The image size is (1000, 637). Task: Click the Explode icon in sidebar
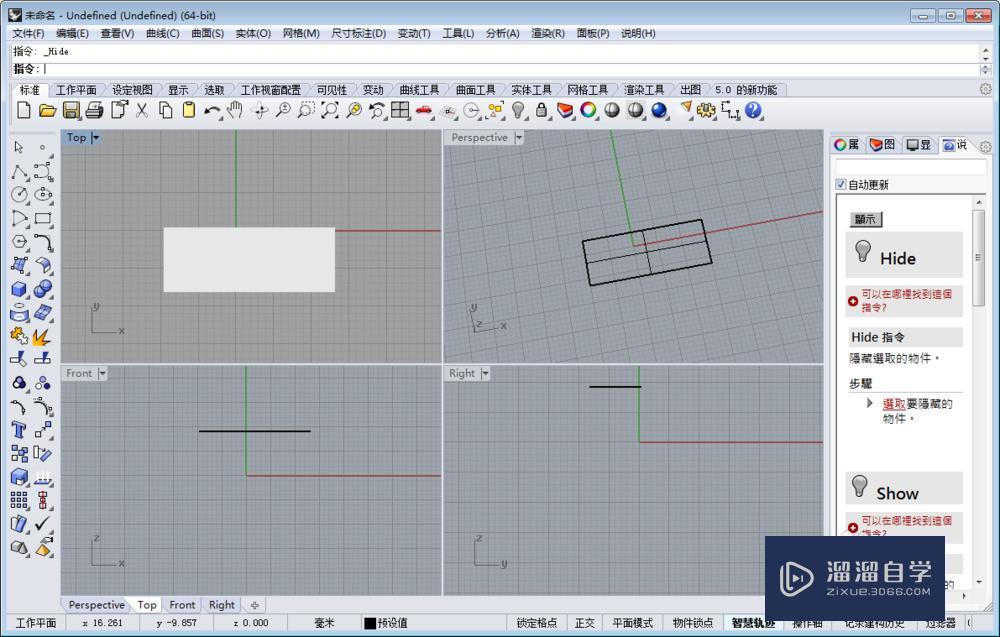point(43,336)
